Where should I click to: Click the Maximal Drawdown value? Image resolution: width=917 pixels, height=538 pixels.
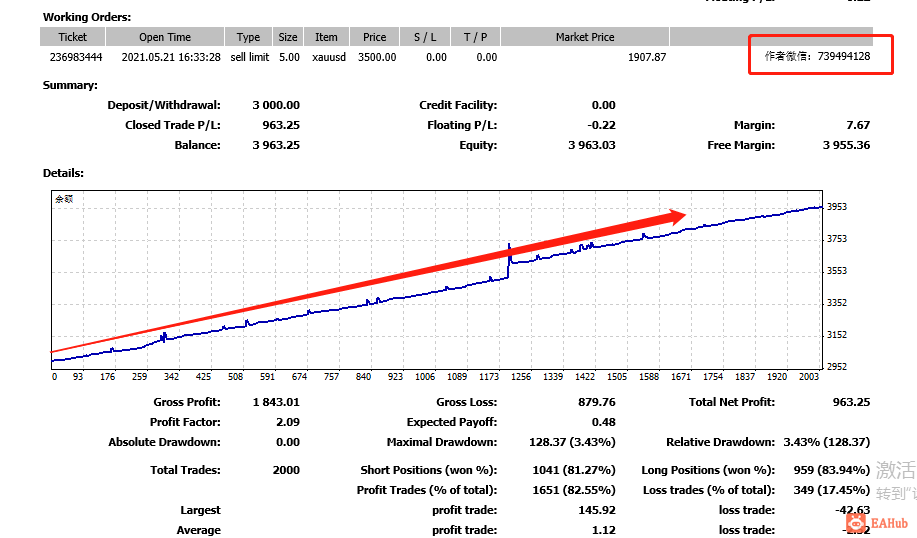[x=572, y=442]
